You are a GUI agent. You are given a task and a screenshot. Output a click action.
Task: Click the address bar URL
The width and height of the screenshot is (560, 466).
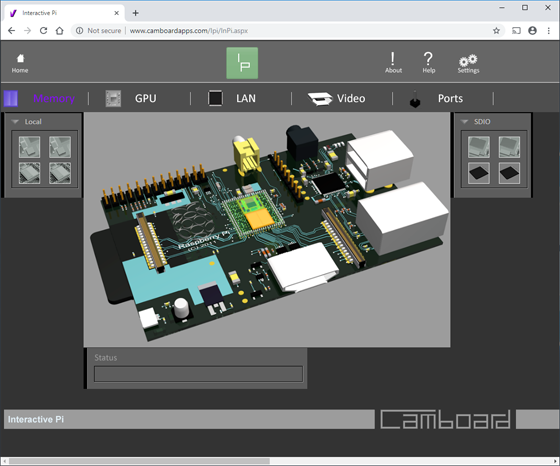[x=189, y=31]
